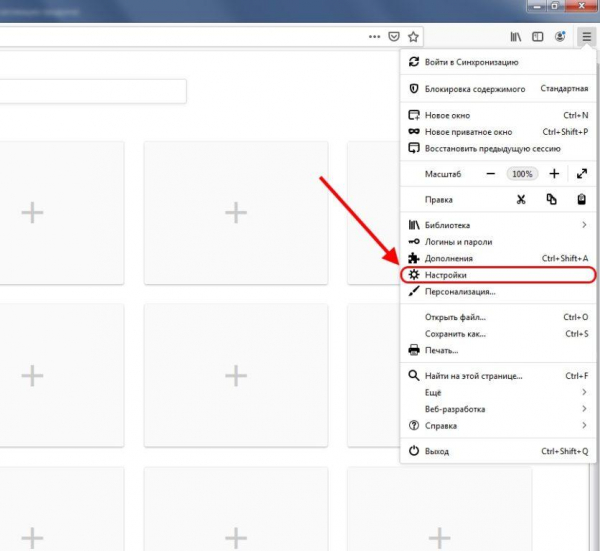Open Настройки in the menu
The image size is (600, 551).
(498, 275)
